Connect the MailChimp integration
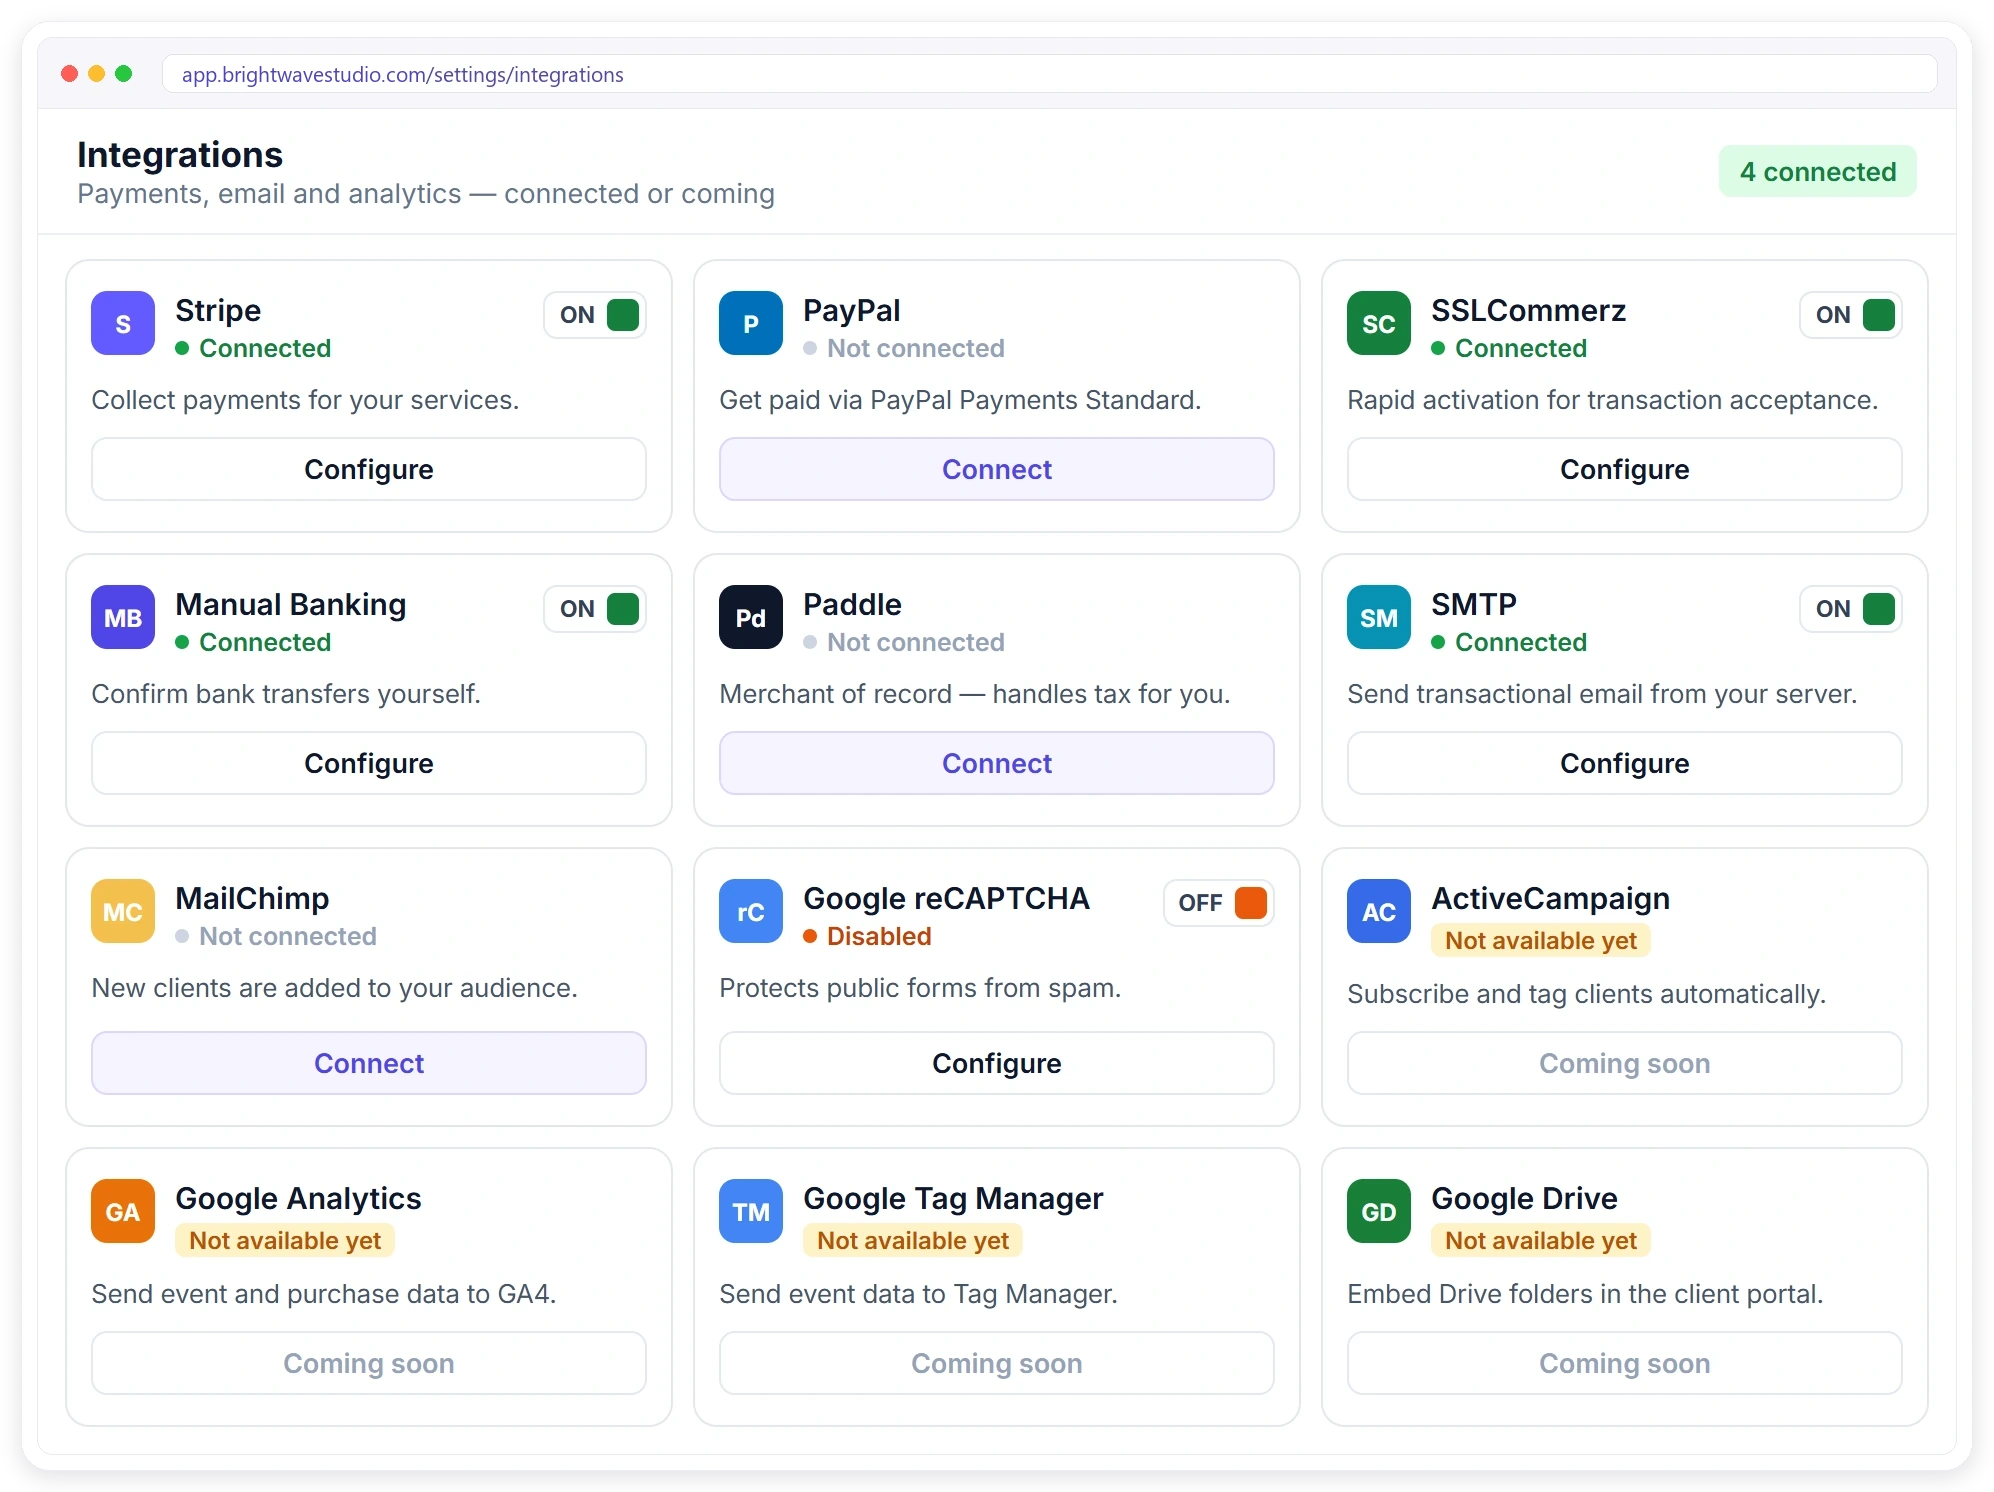Image resolution: width=1994 pixels, height=1492 pixels. click(x=369, y=1063)
